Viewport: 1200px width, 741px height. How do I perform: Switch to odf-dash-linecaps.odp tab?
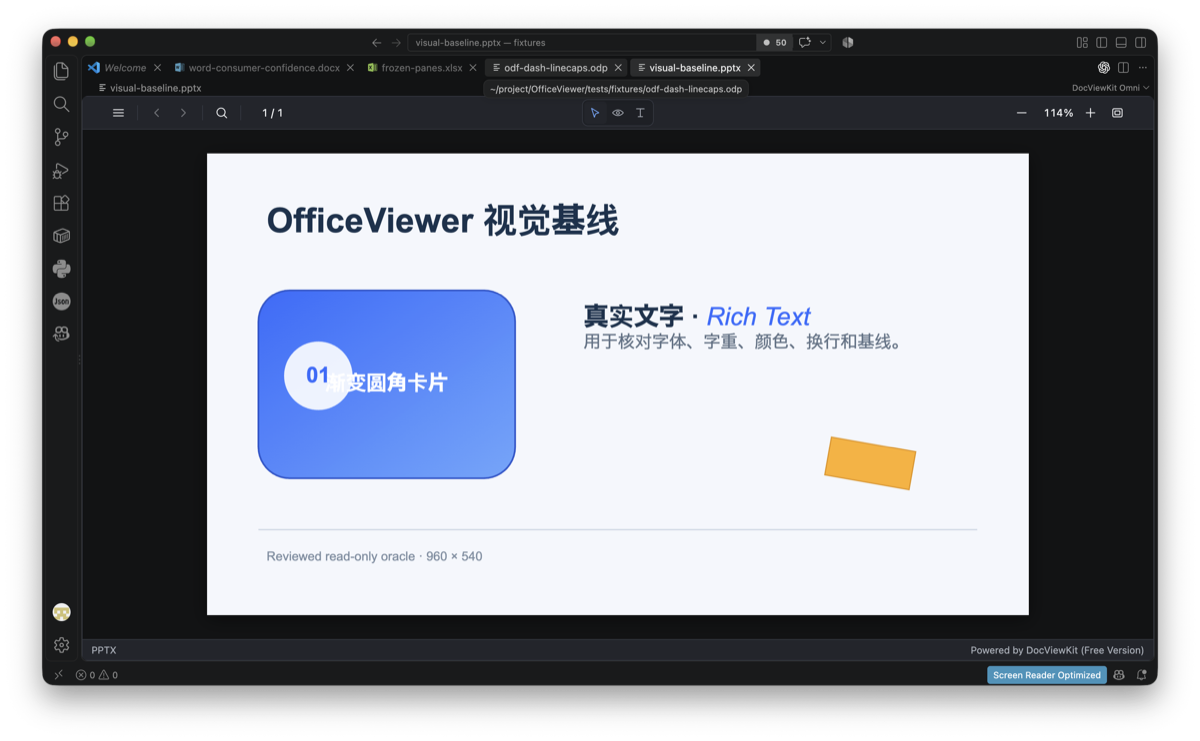555,68
